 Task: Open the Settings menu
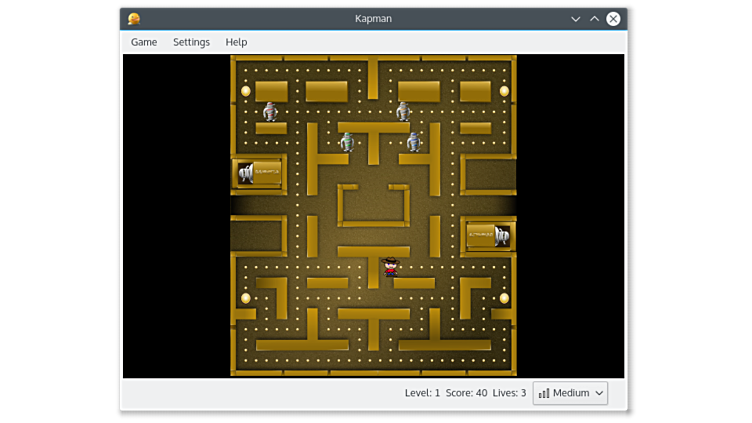pyautogui.click(x=191, y=42)
